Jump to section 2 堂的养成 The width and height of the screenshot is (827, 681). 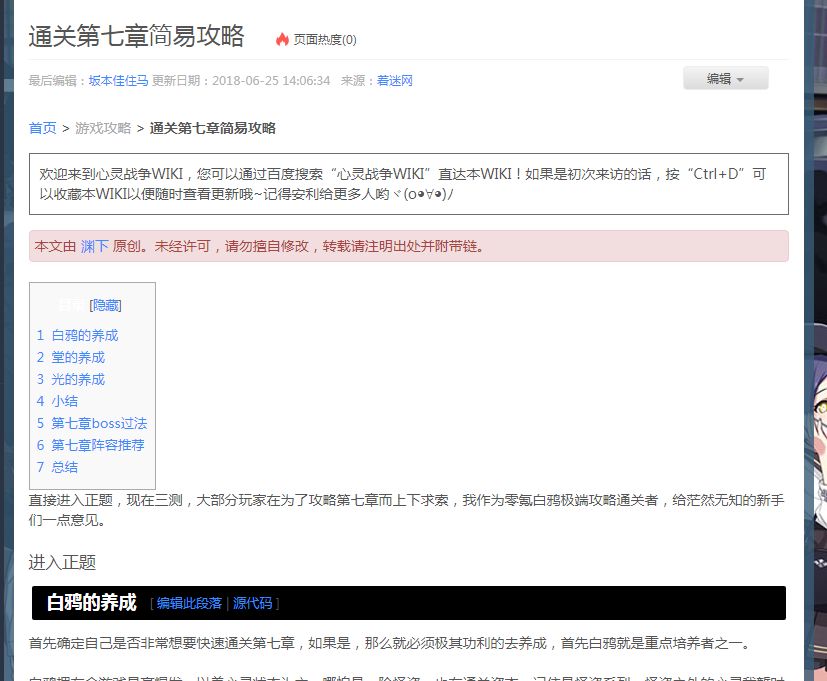coord(71,358)
